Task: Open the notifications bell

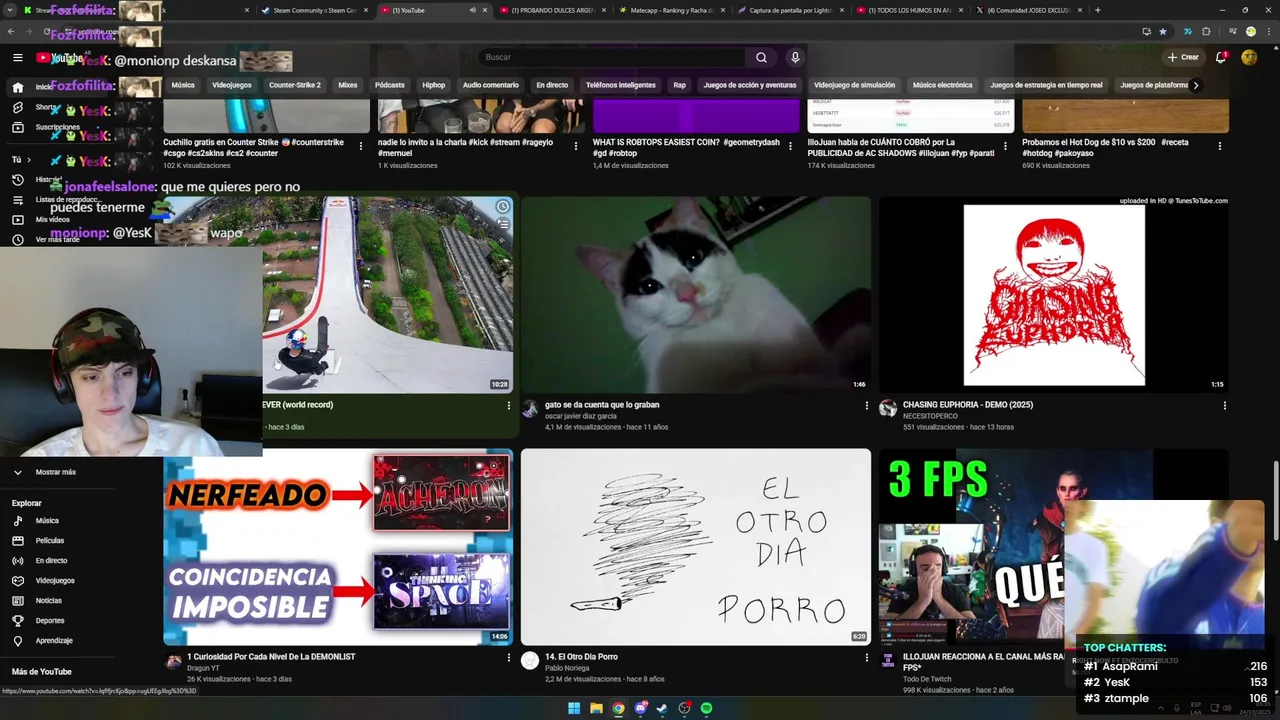Action: pos(1221,57)
